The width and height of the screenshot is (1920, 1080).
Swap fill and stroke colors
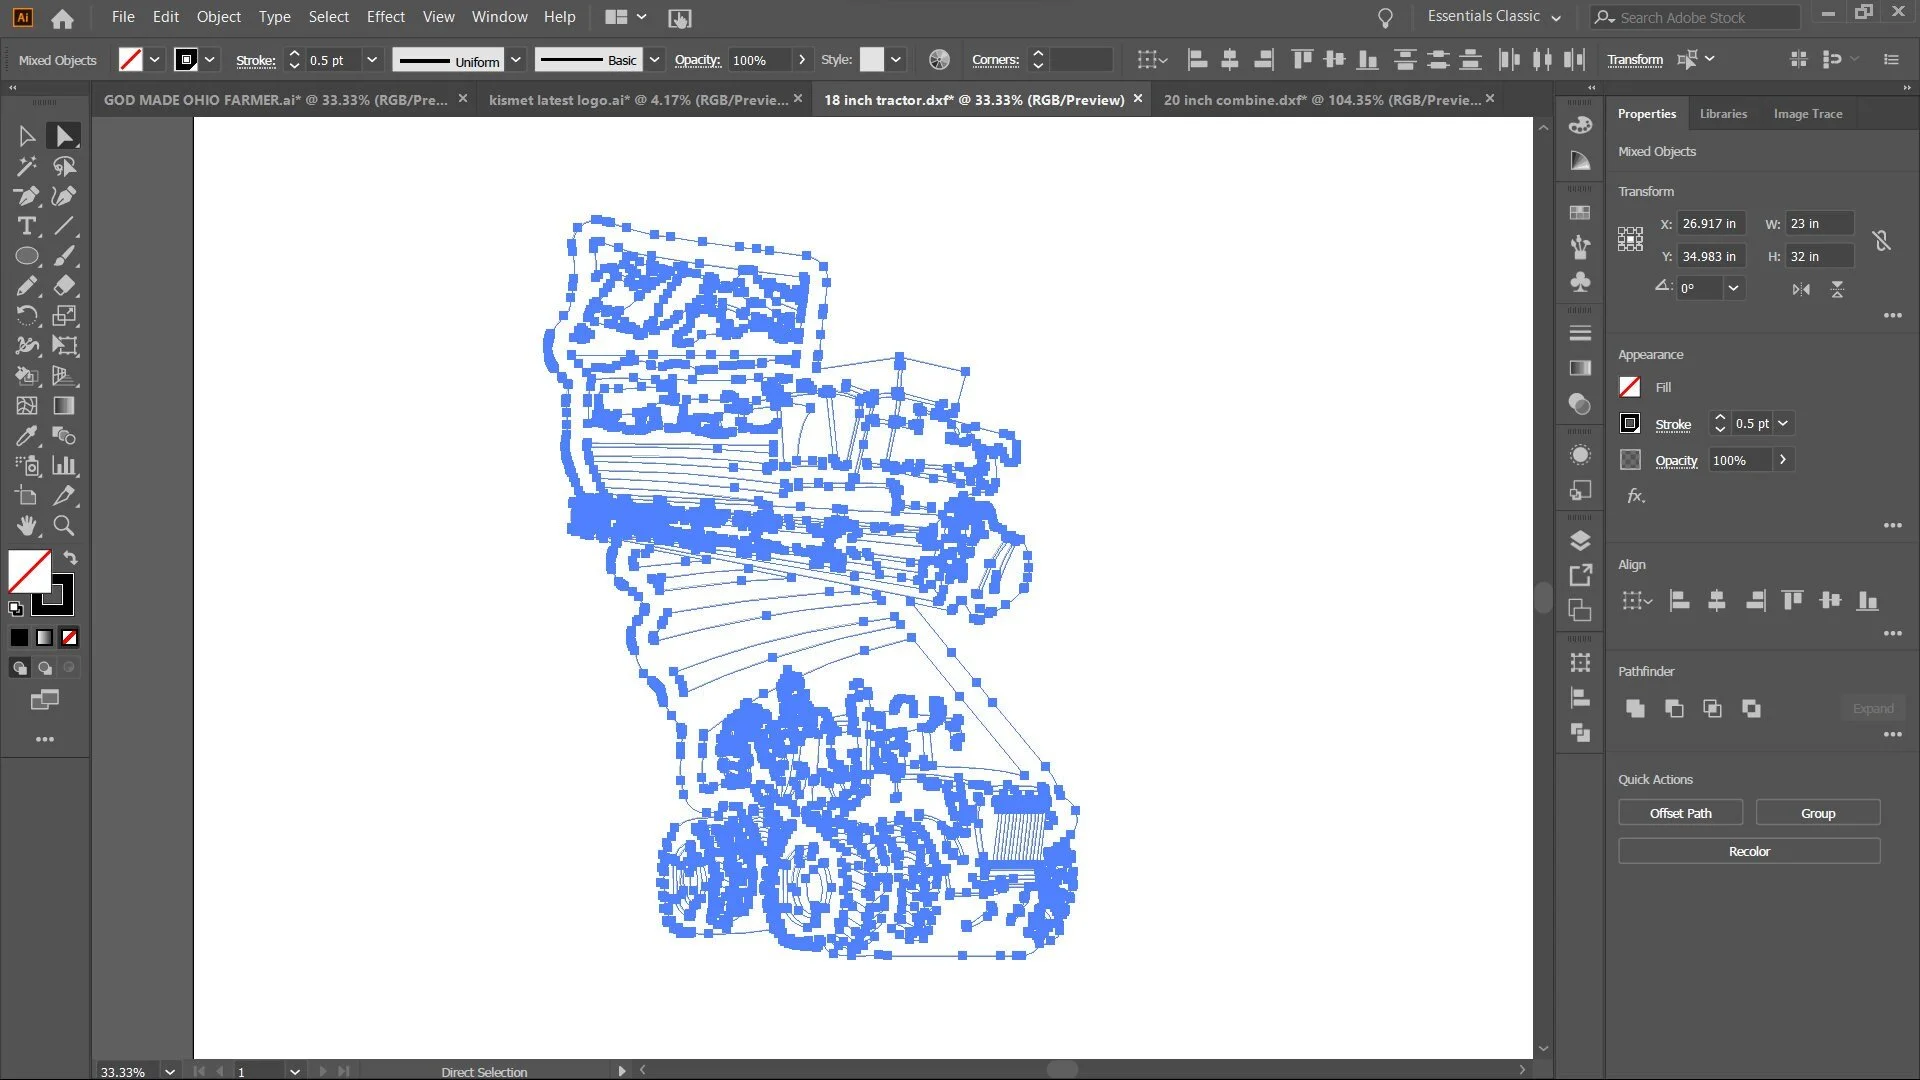click(x=71, y=558)
